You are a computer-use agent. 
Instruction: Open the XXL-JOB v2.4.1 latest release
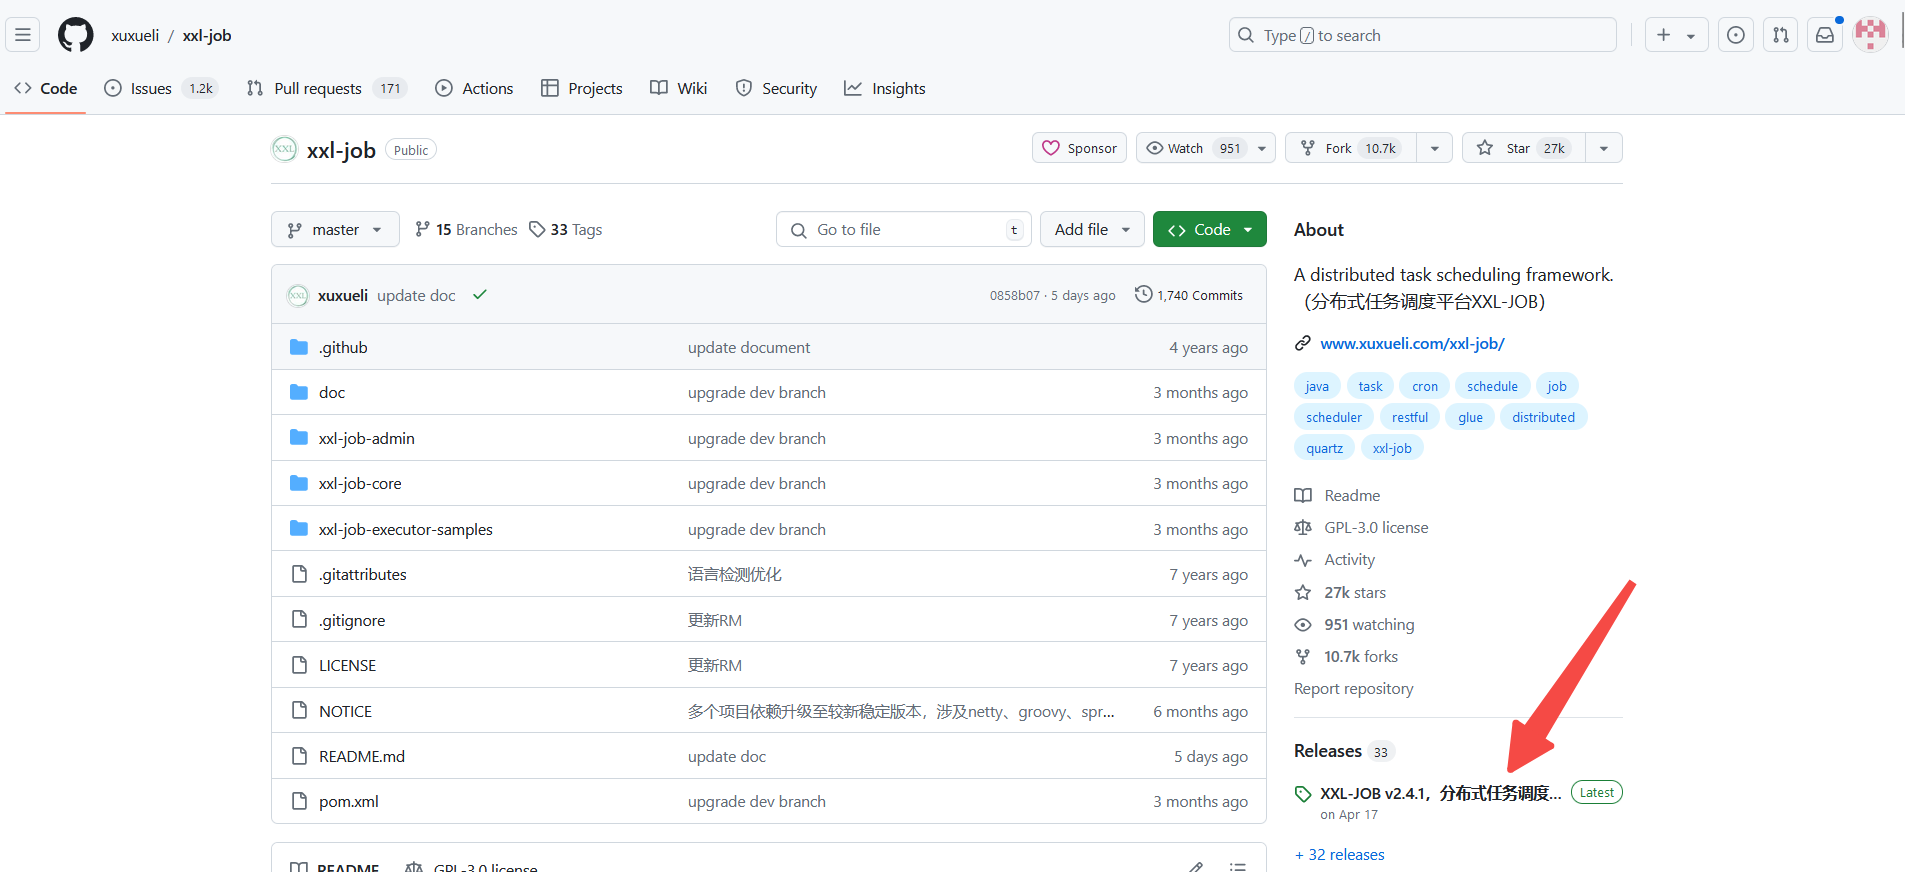coord(1440,793)
